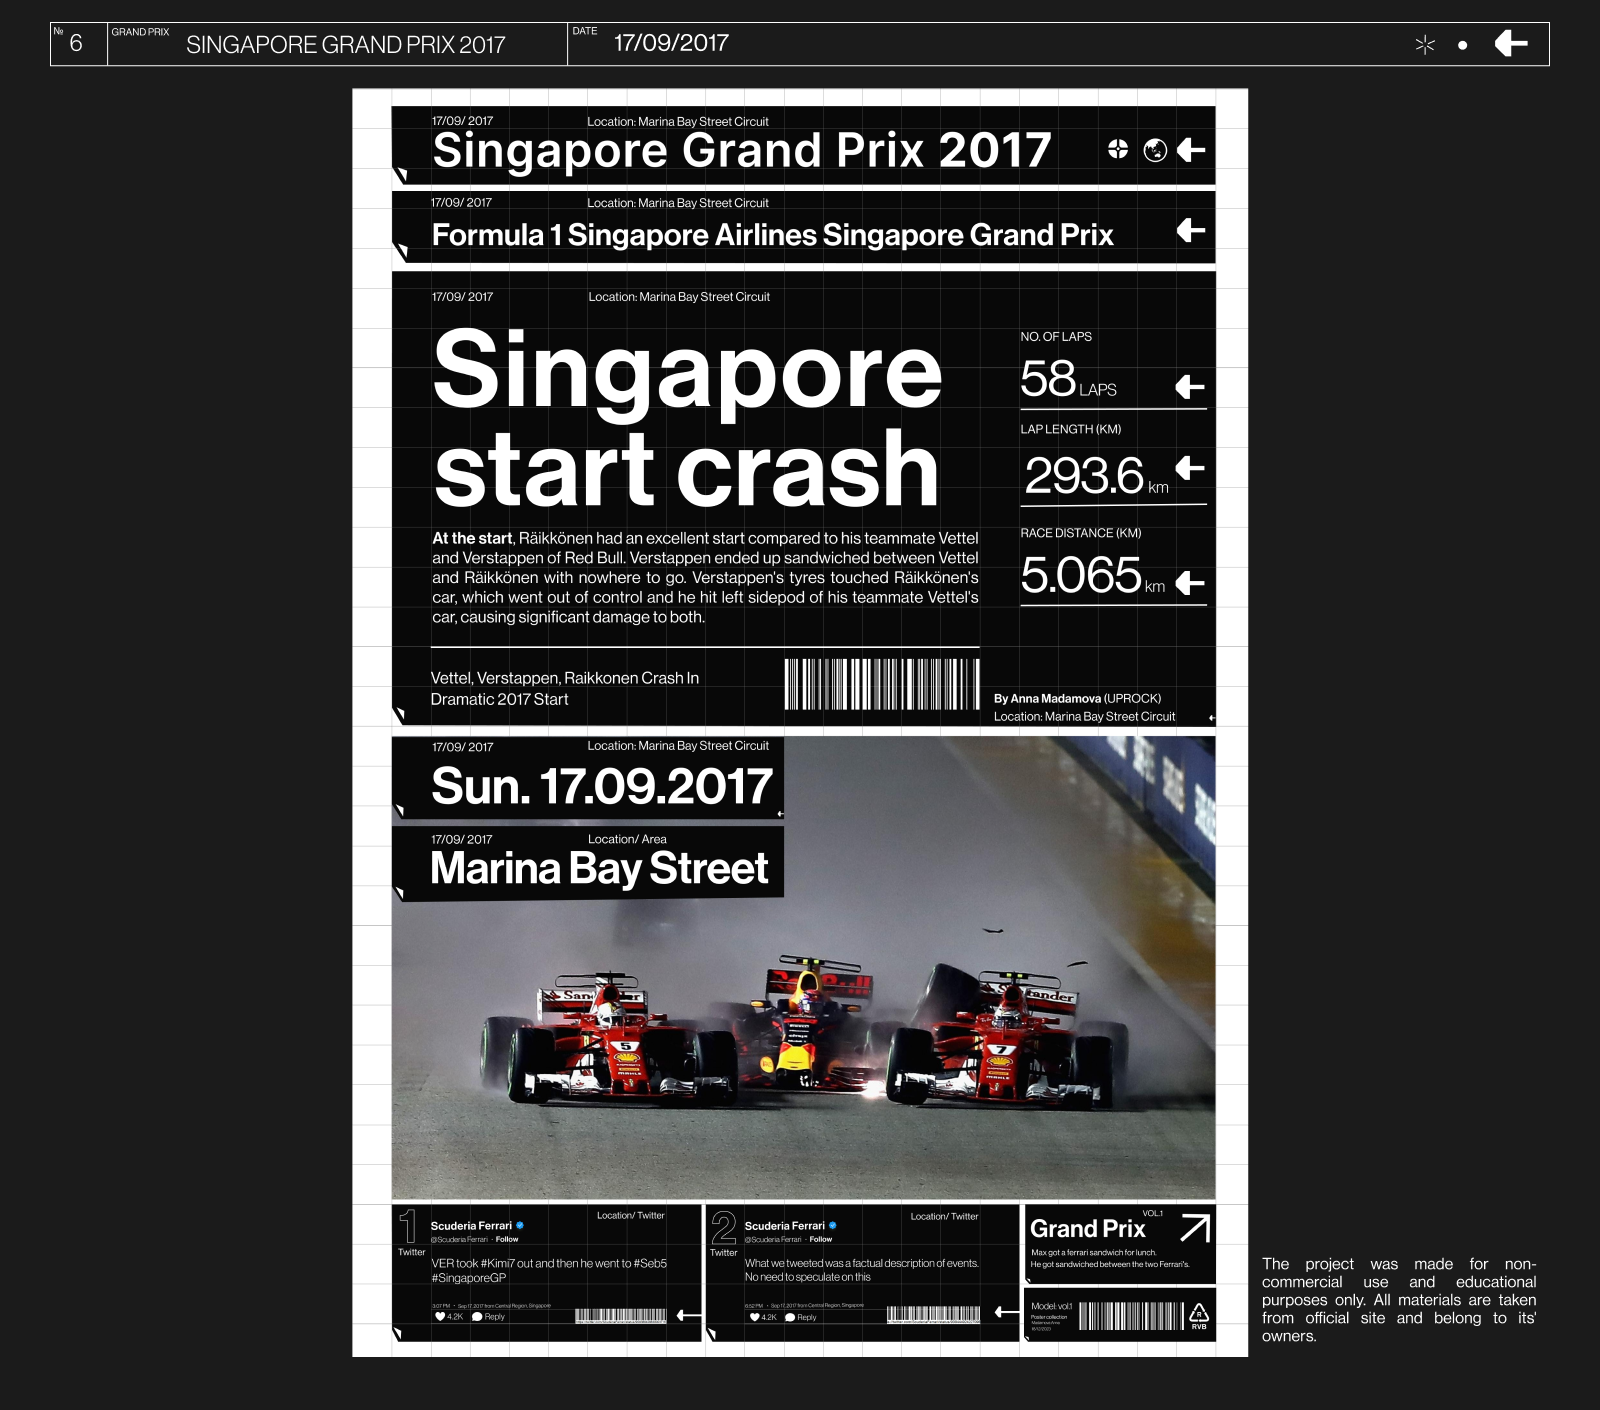The width and height of the screenshot is (1600, 1410).
Task: Click the crosshair icon beside Singapore Grand Prix 2017
Action: pyautogui.click(x=1118, y=150)
